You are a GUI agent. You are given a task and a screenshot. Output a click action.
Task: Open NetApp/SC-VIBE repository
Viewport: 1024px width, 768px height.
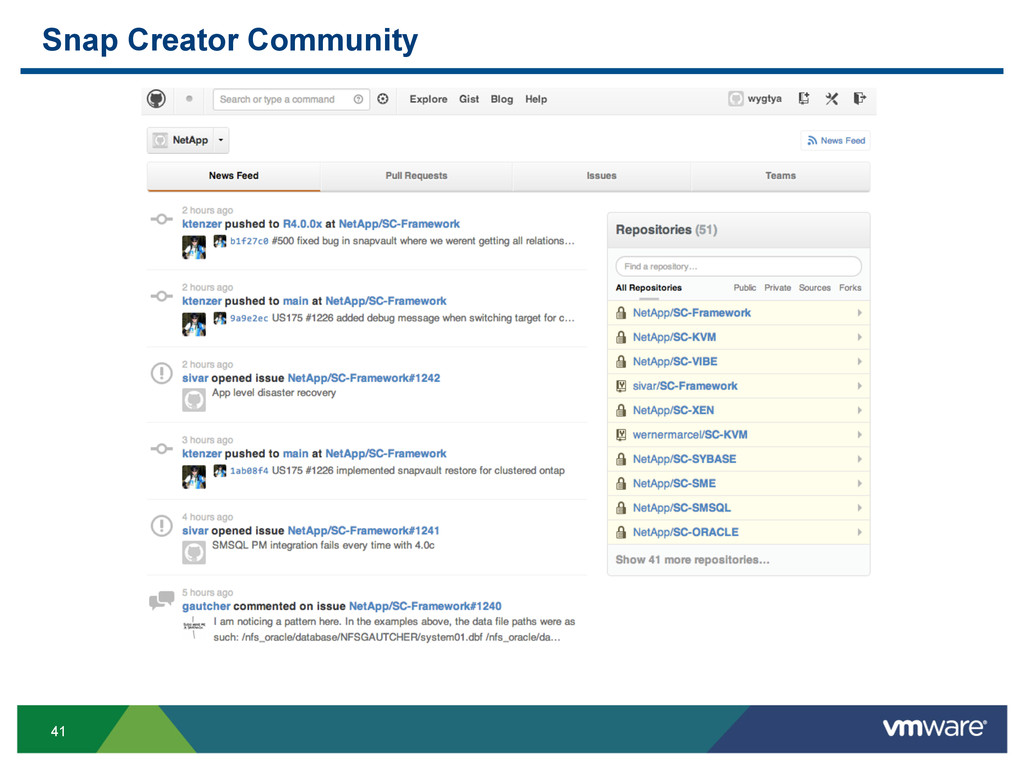click(x=739, y=361)
